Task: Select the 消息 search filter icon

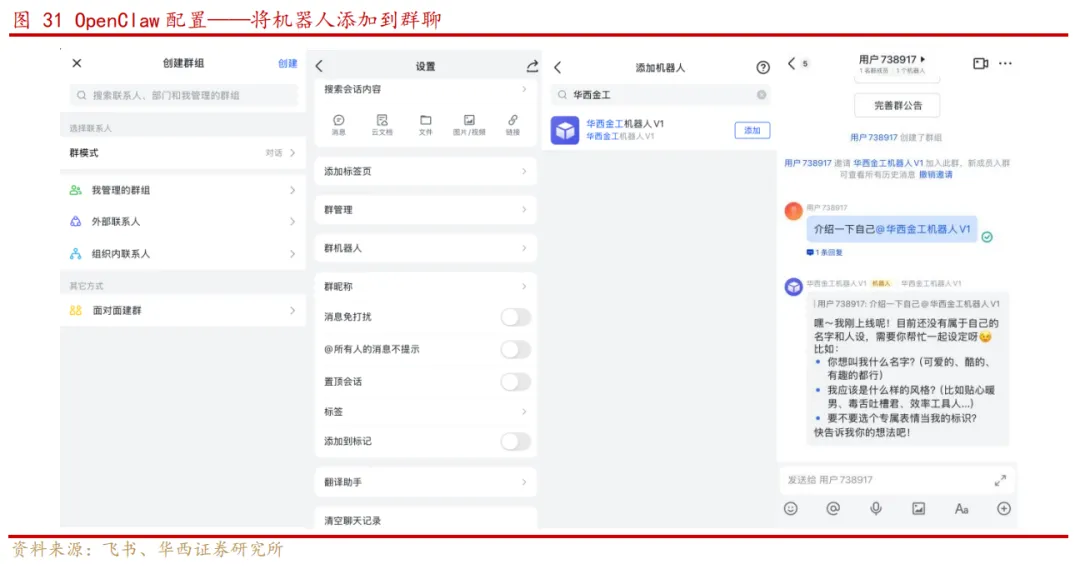Action: click(339, 125)
